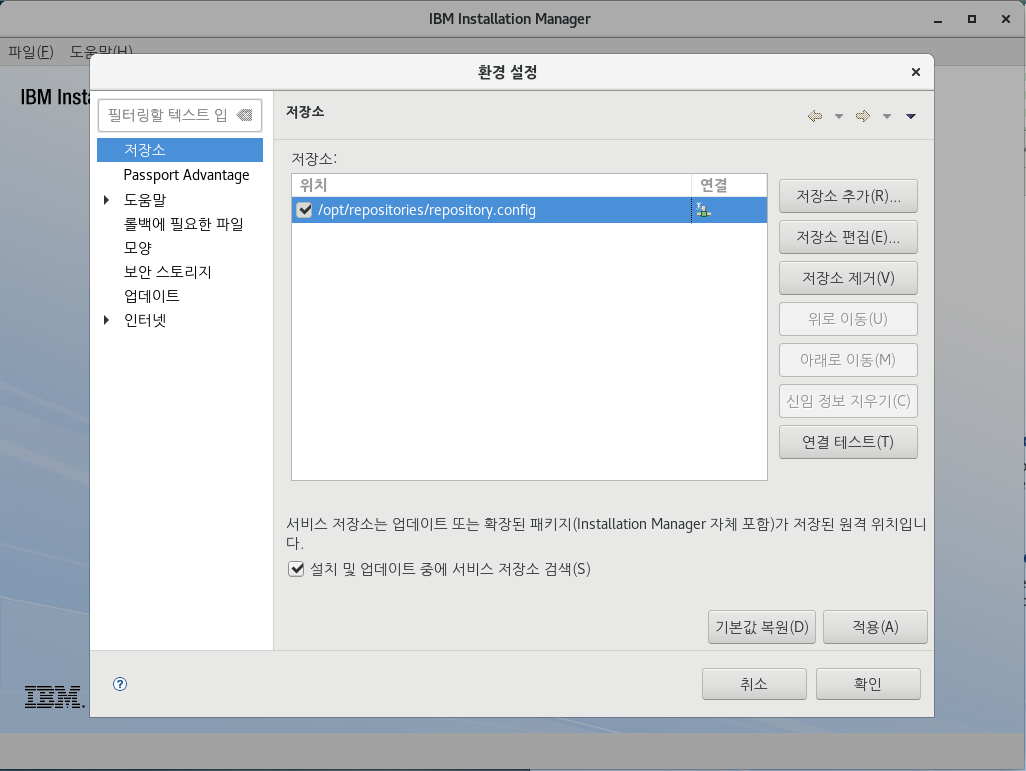Select 인터넷 preferences page
Screen dimensions: 1026x771
pyautogui.click(x=145, y=320)
